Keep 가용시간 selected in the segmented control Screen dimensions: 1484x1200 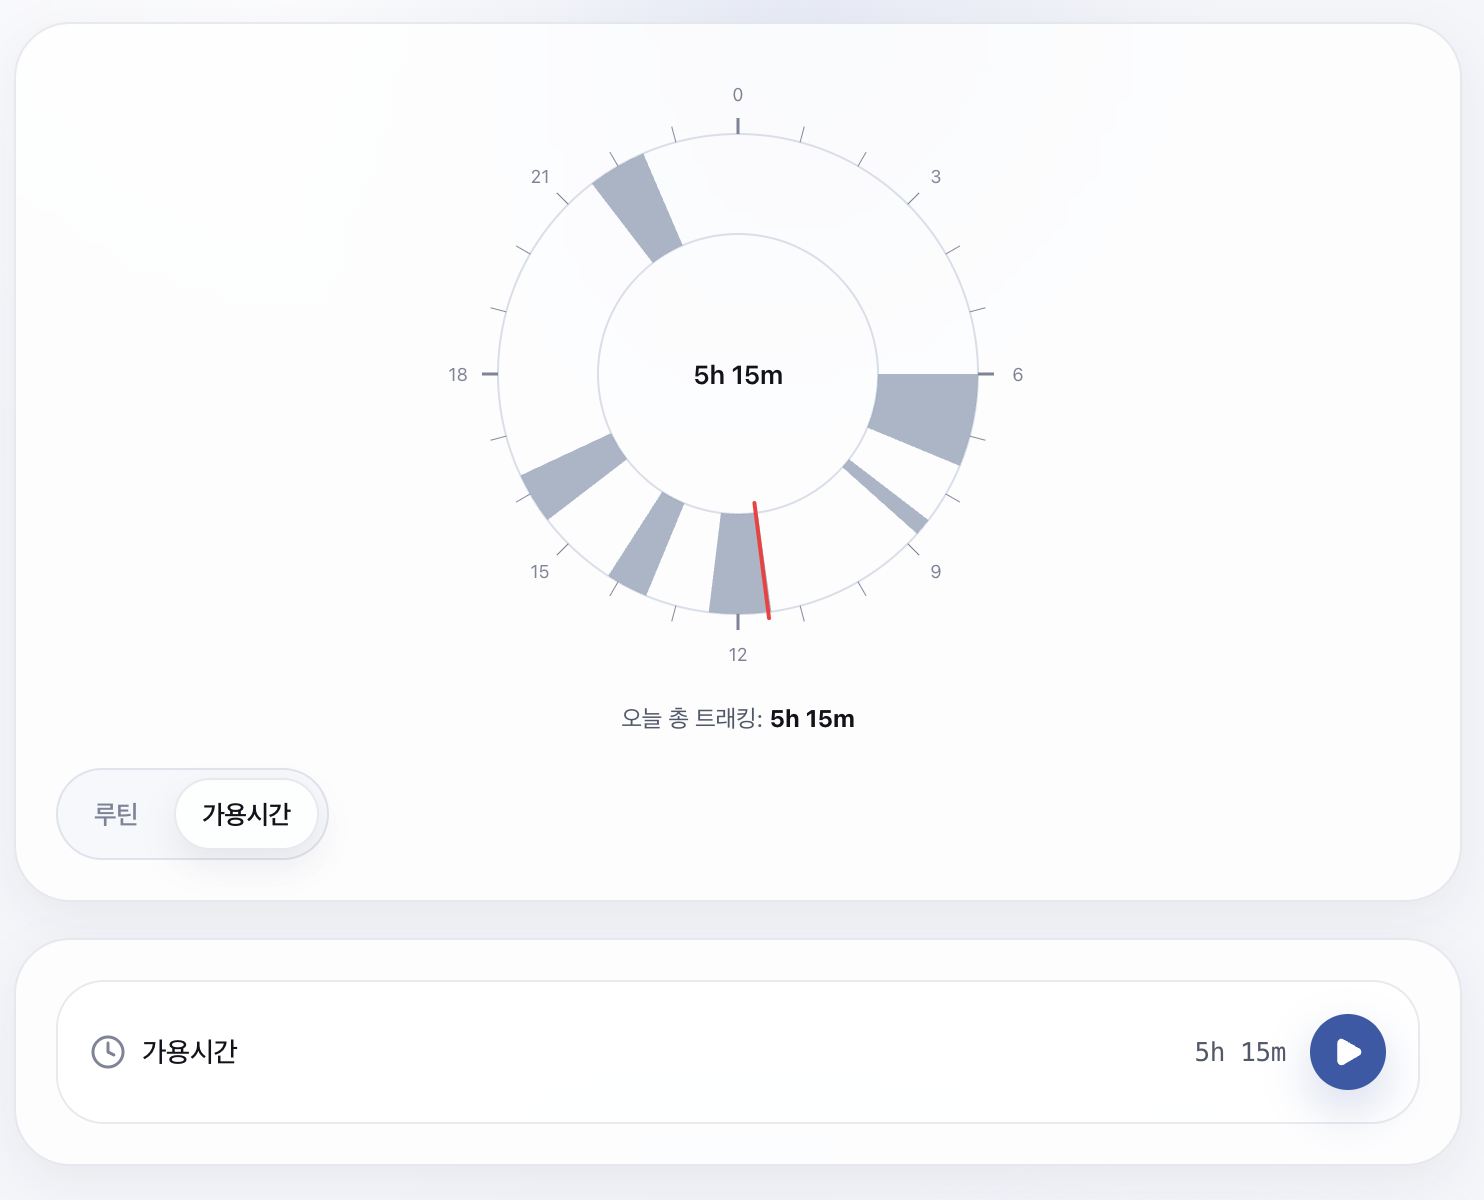[x=248, y=814]
